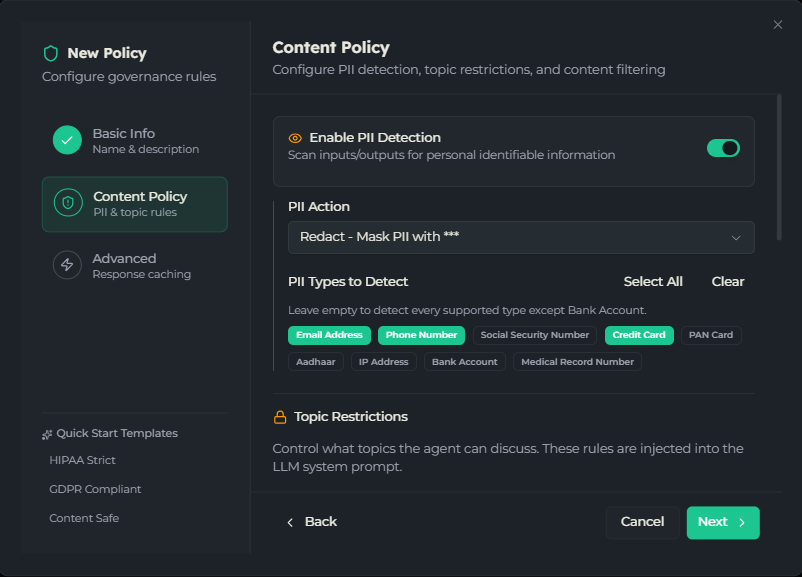
Task: Click the New Policy shield icon
Action: pos(51,53)
